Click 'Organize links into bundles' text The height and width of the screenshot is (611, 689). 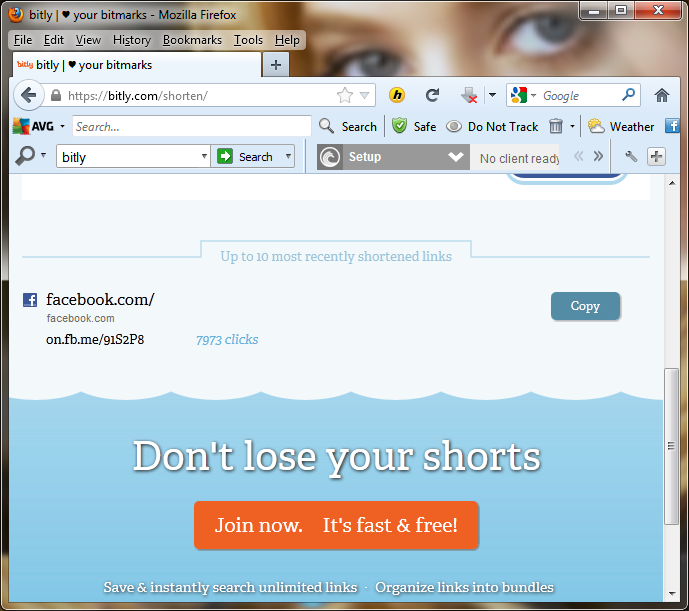[x=464, y=587]
